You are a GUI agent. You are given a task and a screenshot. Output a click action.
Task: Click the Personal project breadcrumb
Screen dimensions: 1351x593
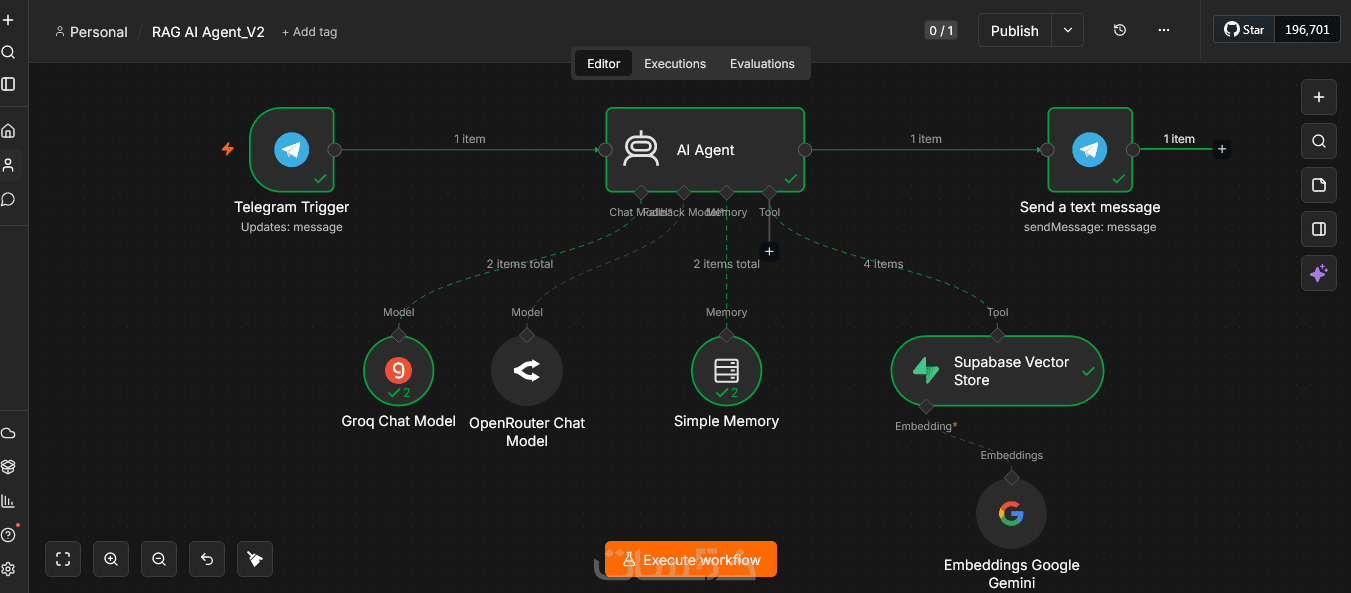(x=91, y=32)
